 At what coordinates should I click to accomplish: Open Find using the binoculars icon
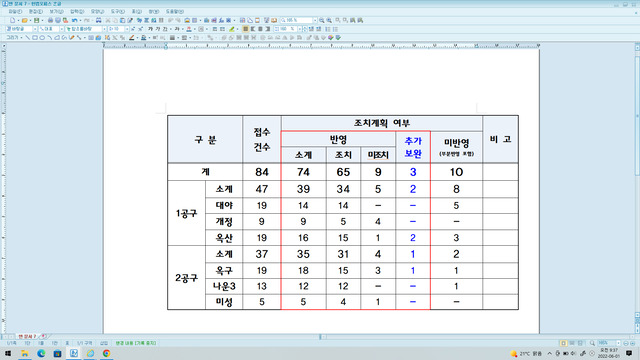pyautogui.click(x=98, y=20)
